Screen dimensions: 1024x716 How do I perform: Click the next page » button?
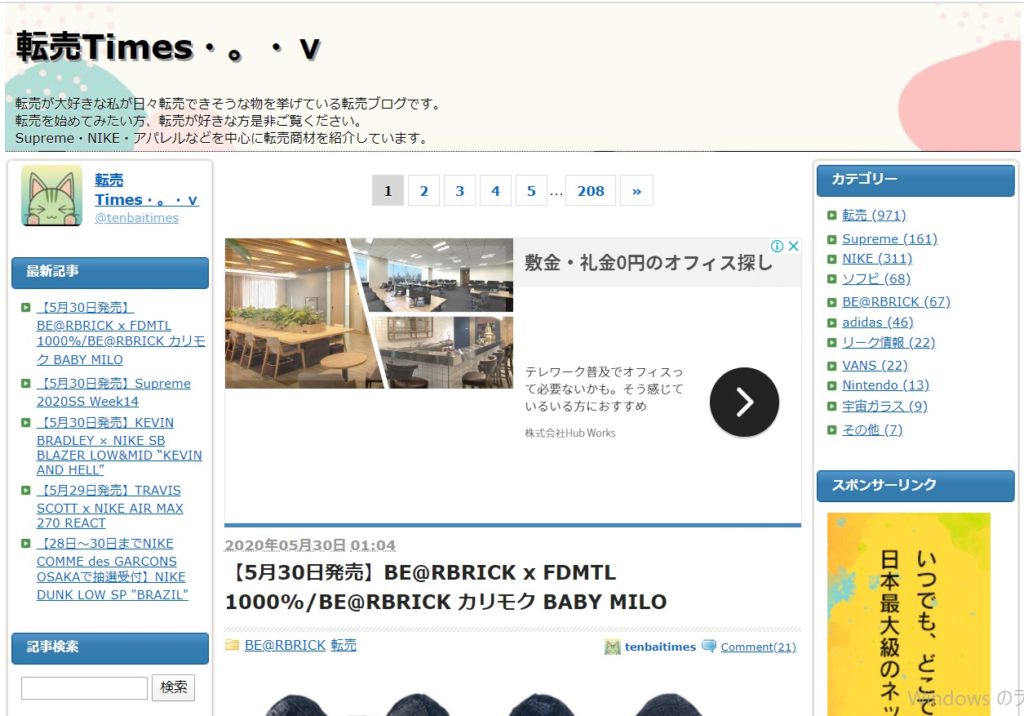pyautogui.click(x=637, y=191)
